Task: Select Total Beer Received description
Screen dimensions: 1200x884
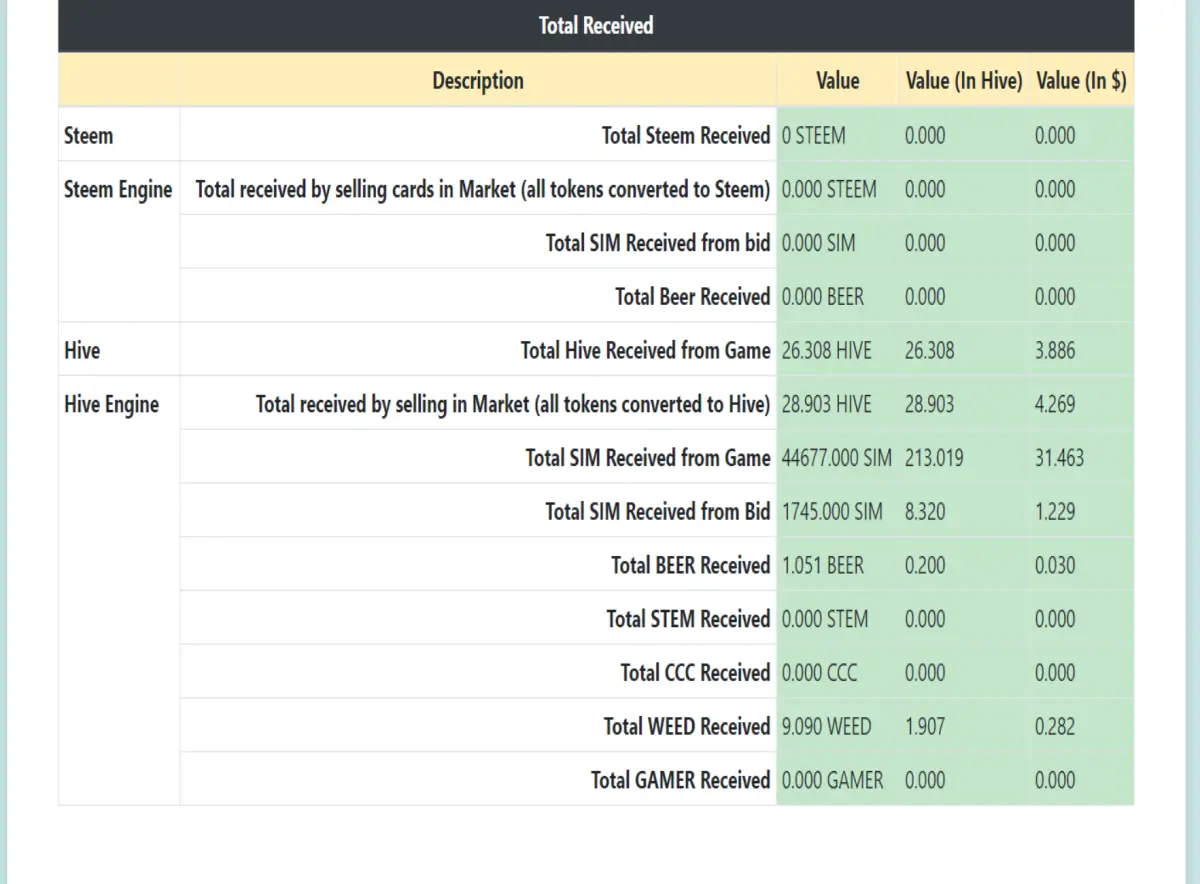Action: (693, 297)
